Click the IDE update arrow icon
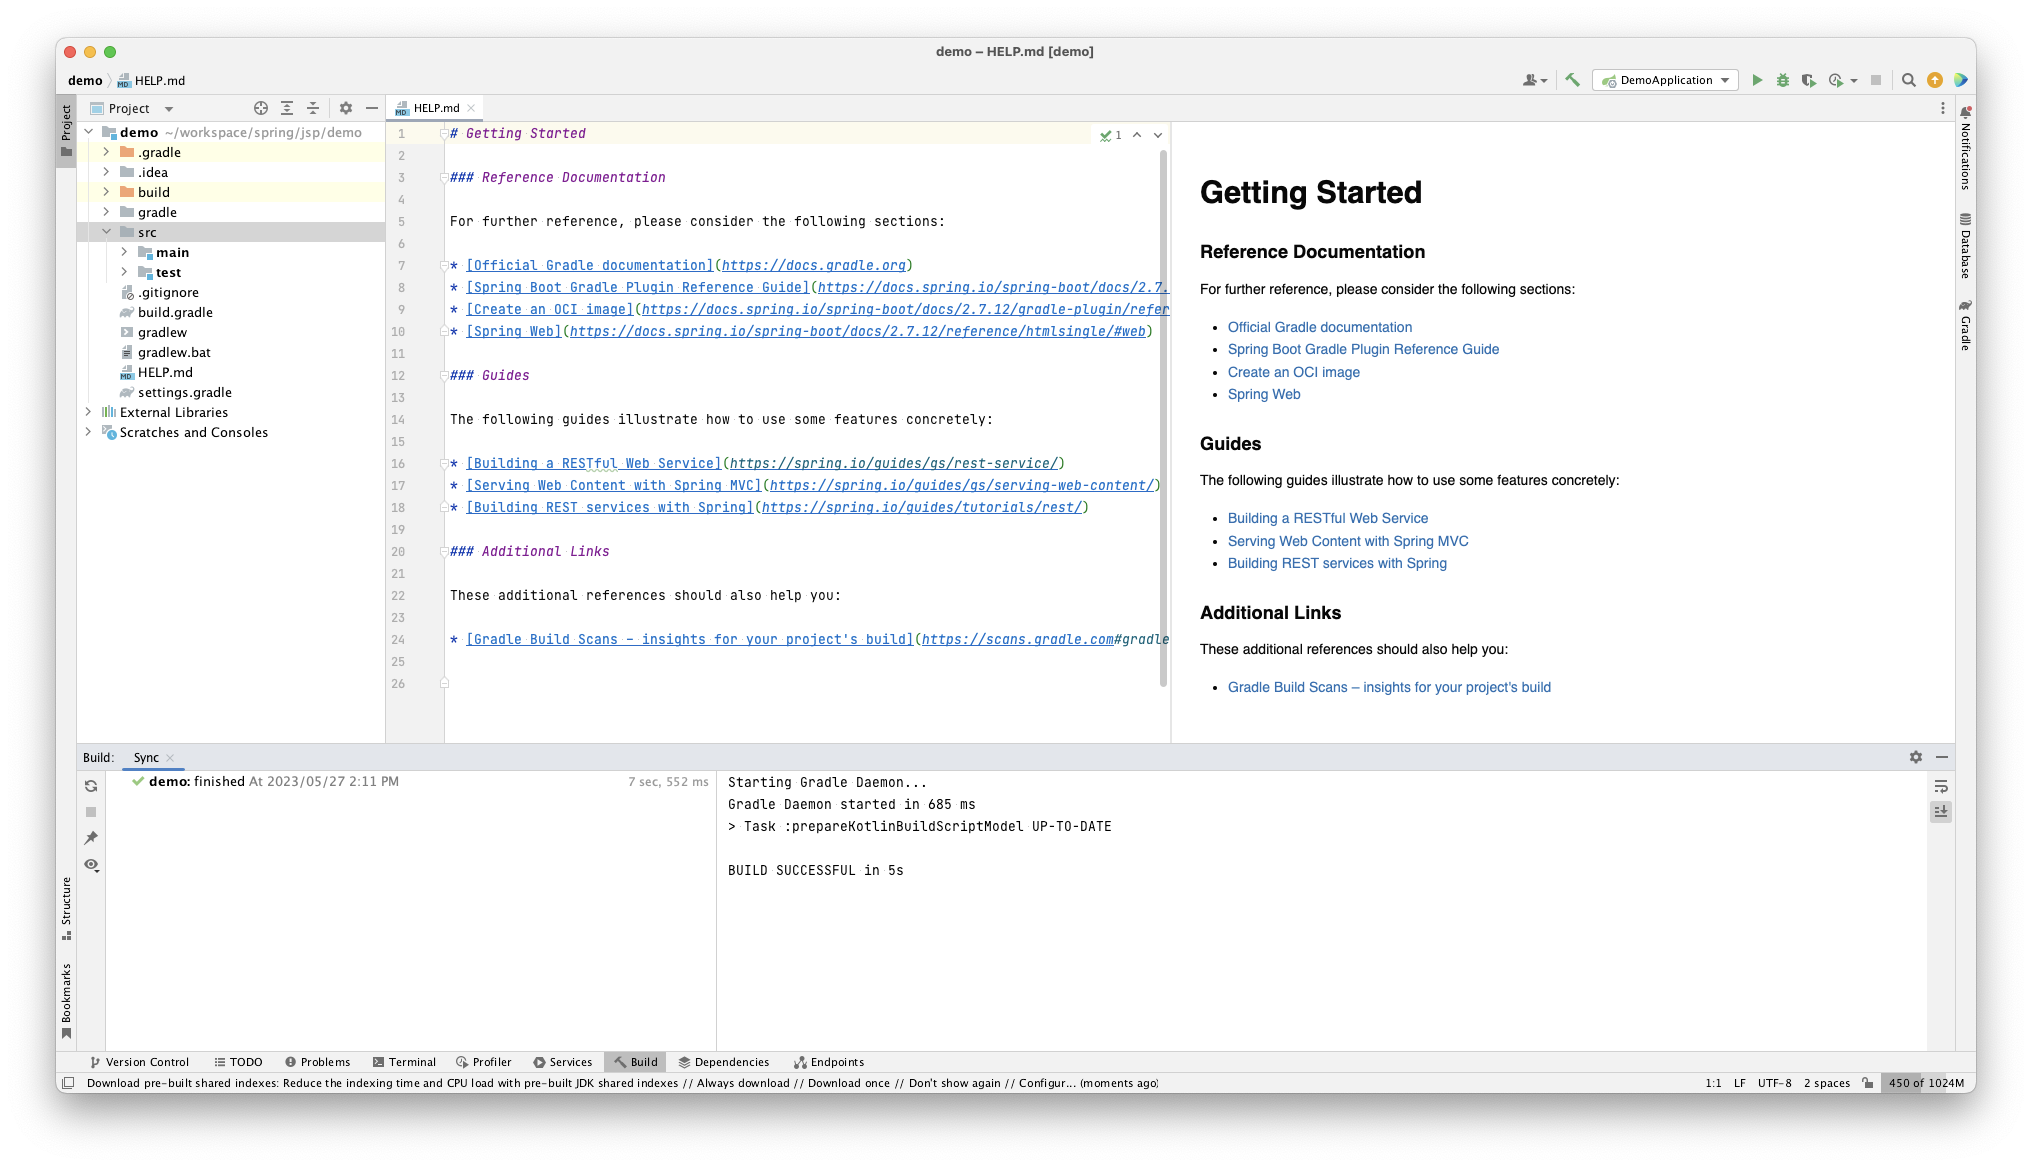 click(x=1935, y=80)
